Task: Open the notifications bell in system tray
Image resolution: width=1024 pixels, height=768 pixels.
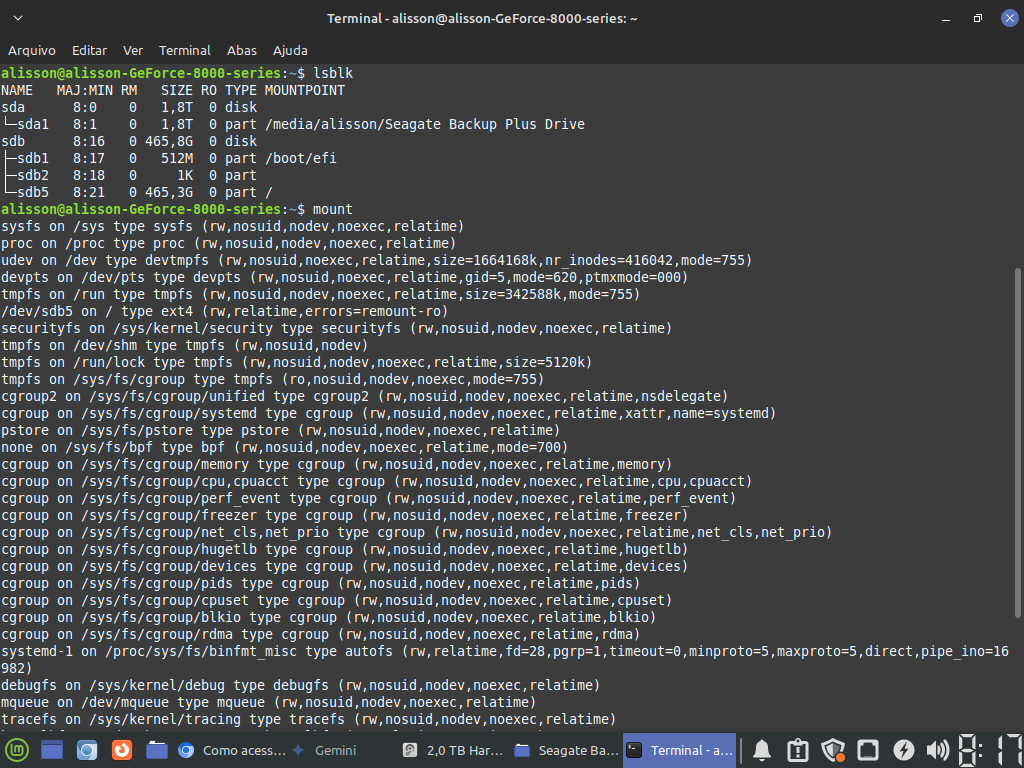Action: tap(762, 750)
